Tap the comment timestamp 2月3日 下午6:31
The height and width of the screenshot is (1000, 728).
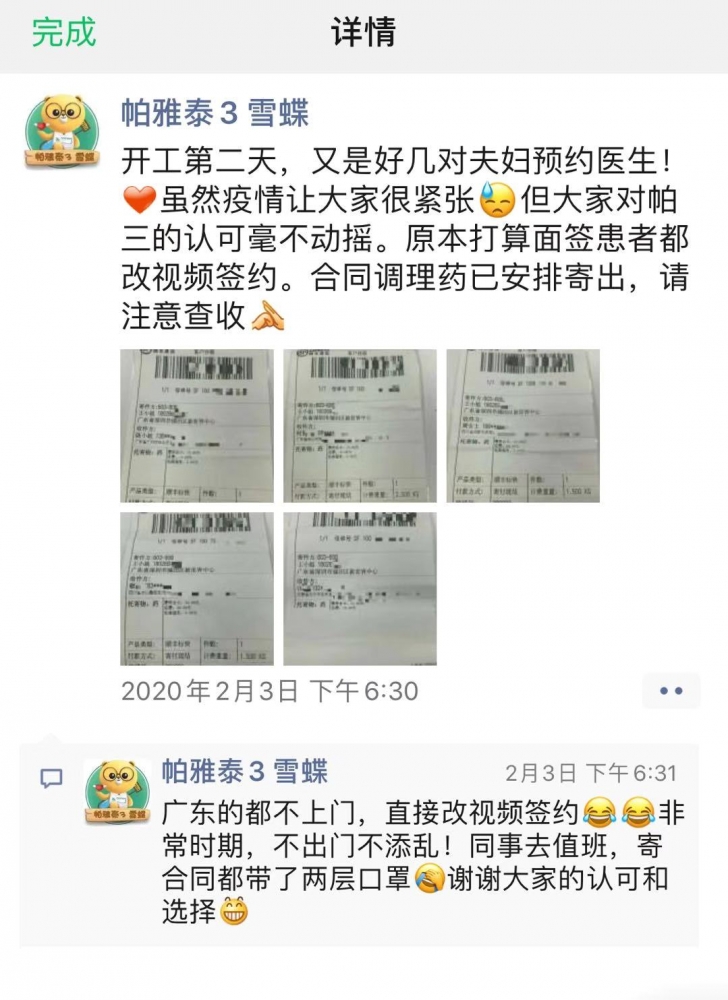[x=591, y=773]
